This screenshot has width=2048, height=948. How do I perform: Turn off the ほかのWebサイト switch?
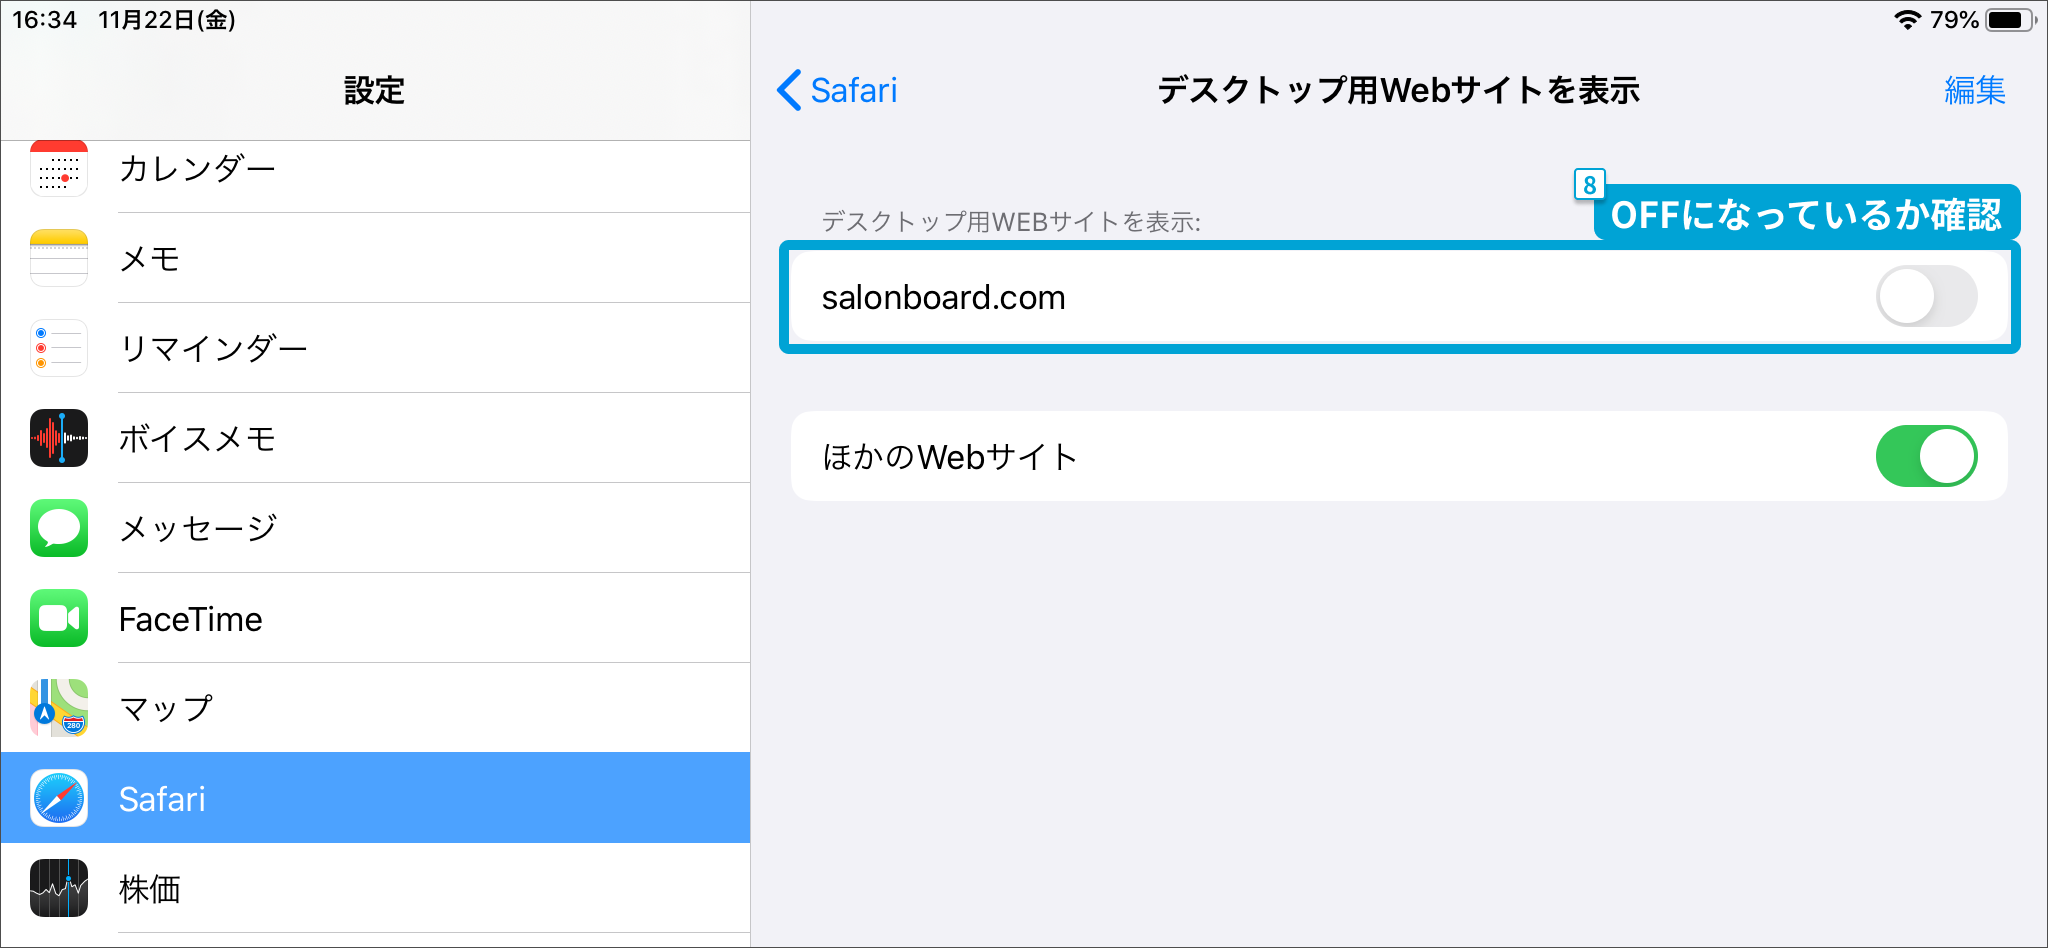point(1926,456)
